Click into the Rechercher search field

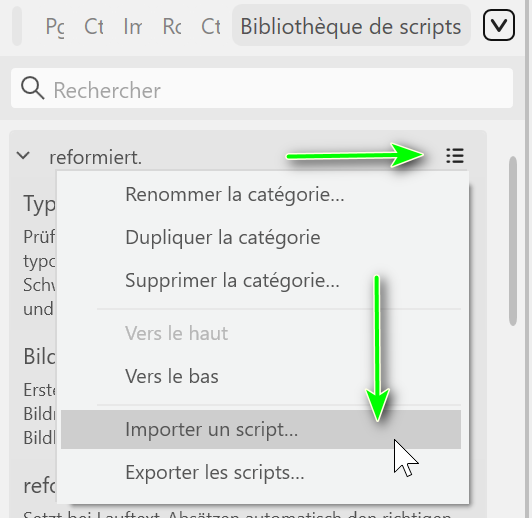[x=262, y=88]
